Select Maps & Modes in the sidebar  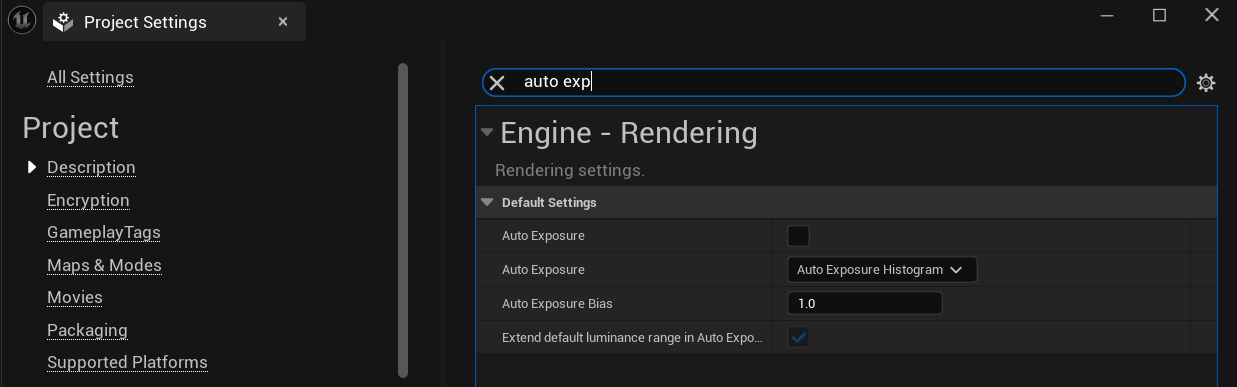click(104, 265)
